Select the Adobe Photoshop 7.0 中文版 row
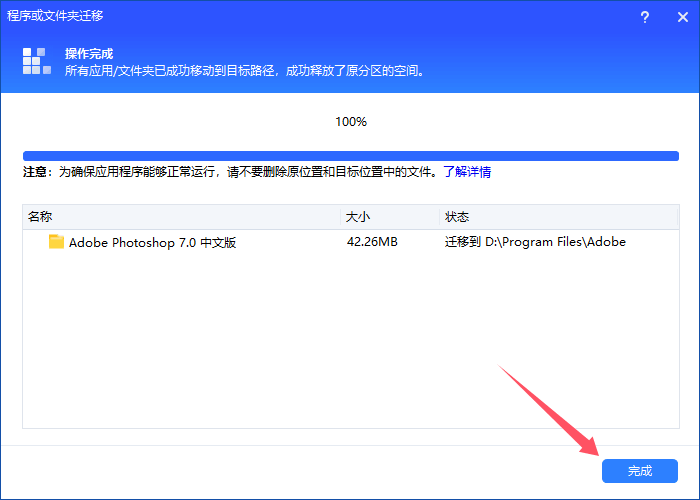Image resolution: width=700 pixels, height=500 pixels. pos(351,242)
